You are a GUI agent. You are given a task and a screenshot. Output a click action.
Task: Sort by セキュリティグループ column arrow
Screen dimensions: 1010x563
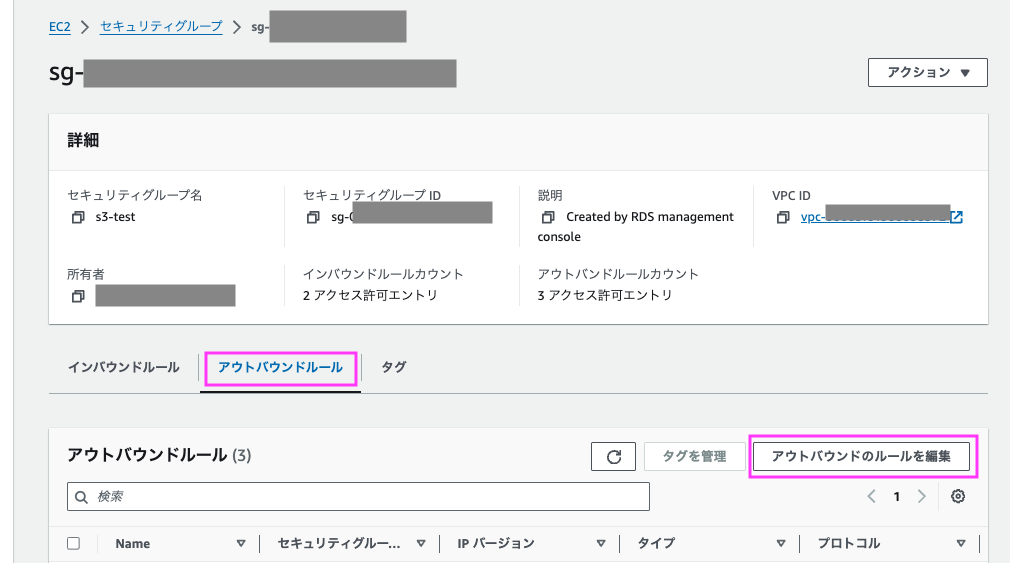[x=421, y=543]
